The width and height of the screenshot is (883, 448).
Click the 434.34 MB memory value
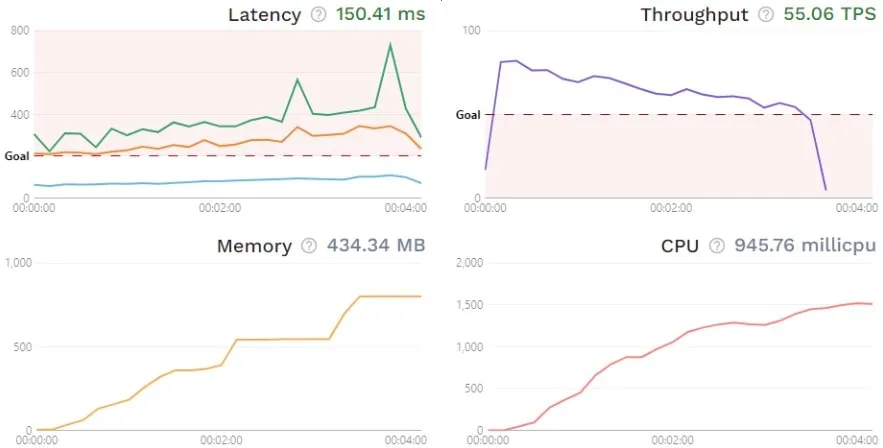376,246
